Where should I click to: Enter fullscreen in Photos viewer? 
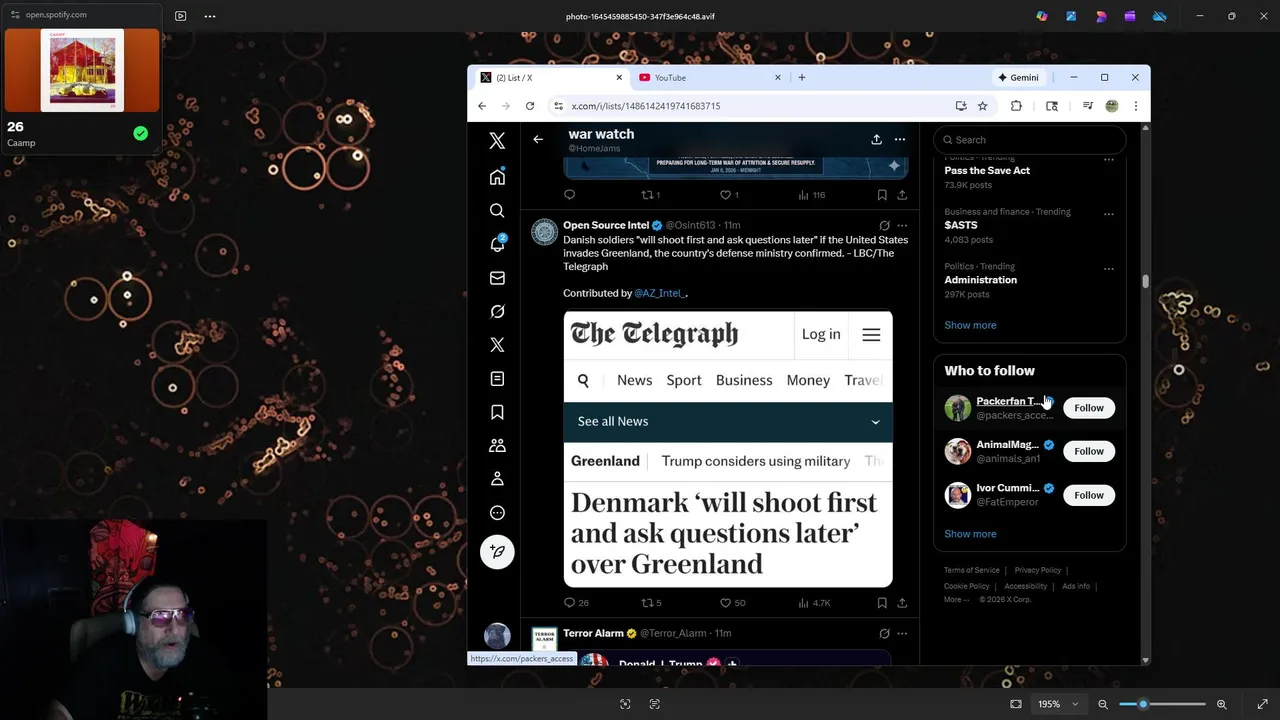1262,704
